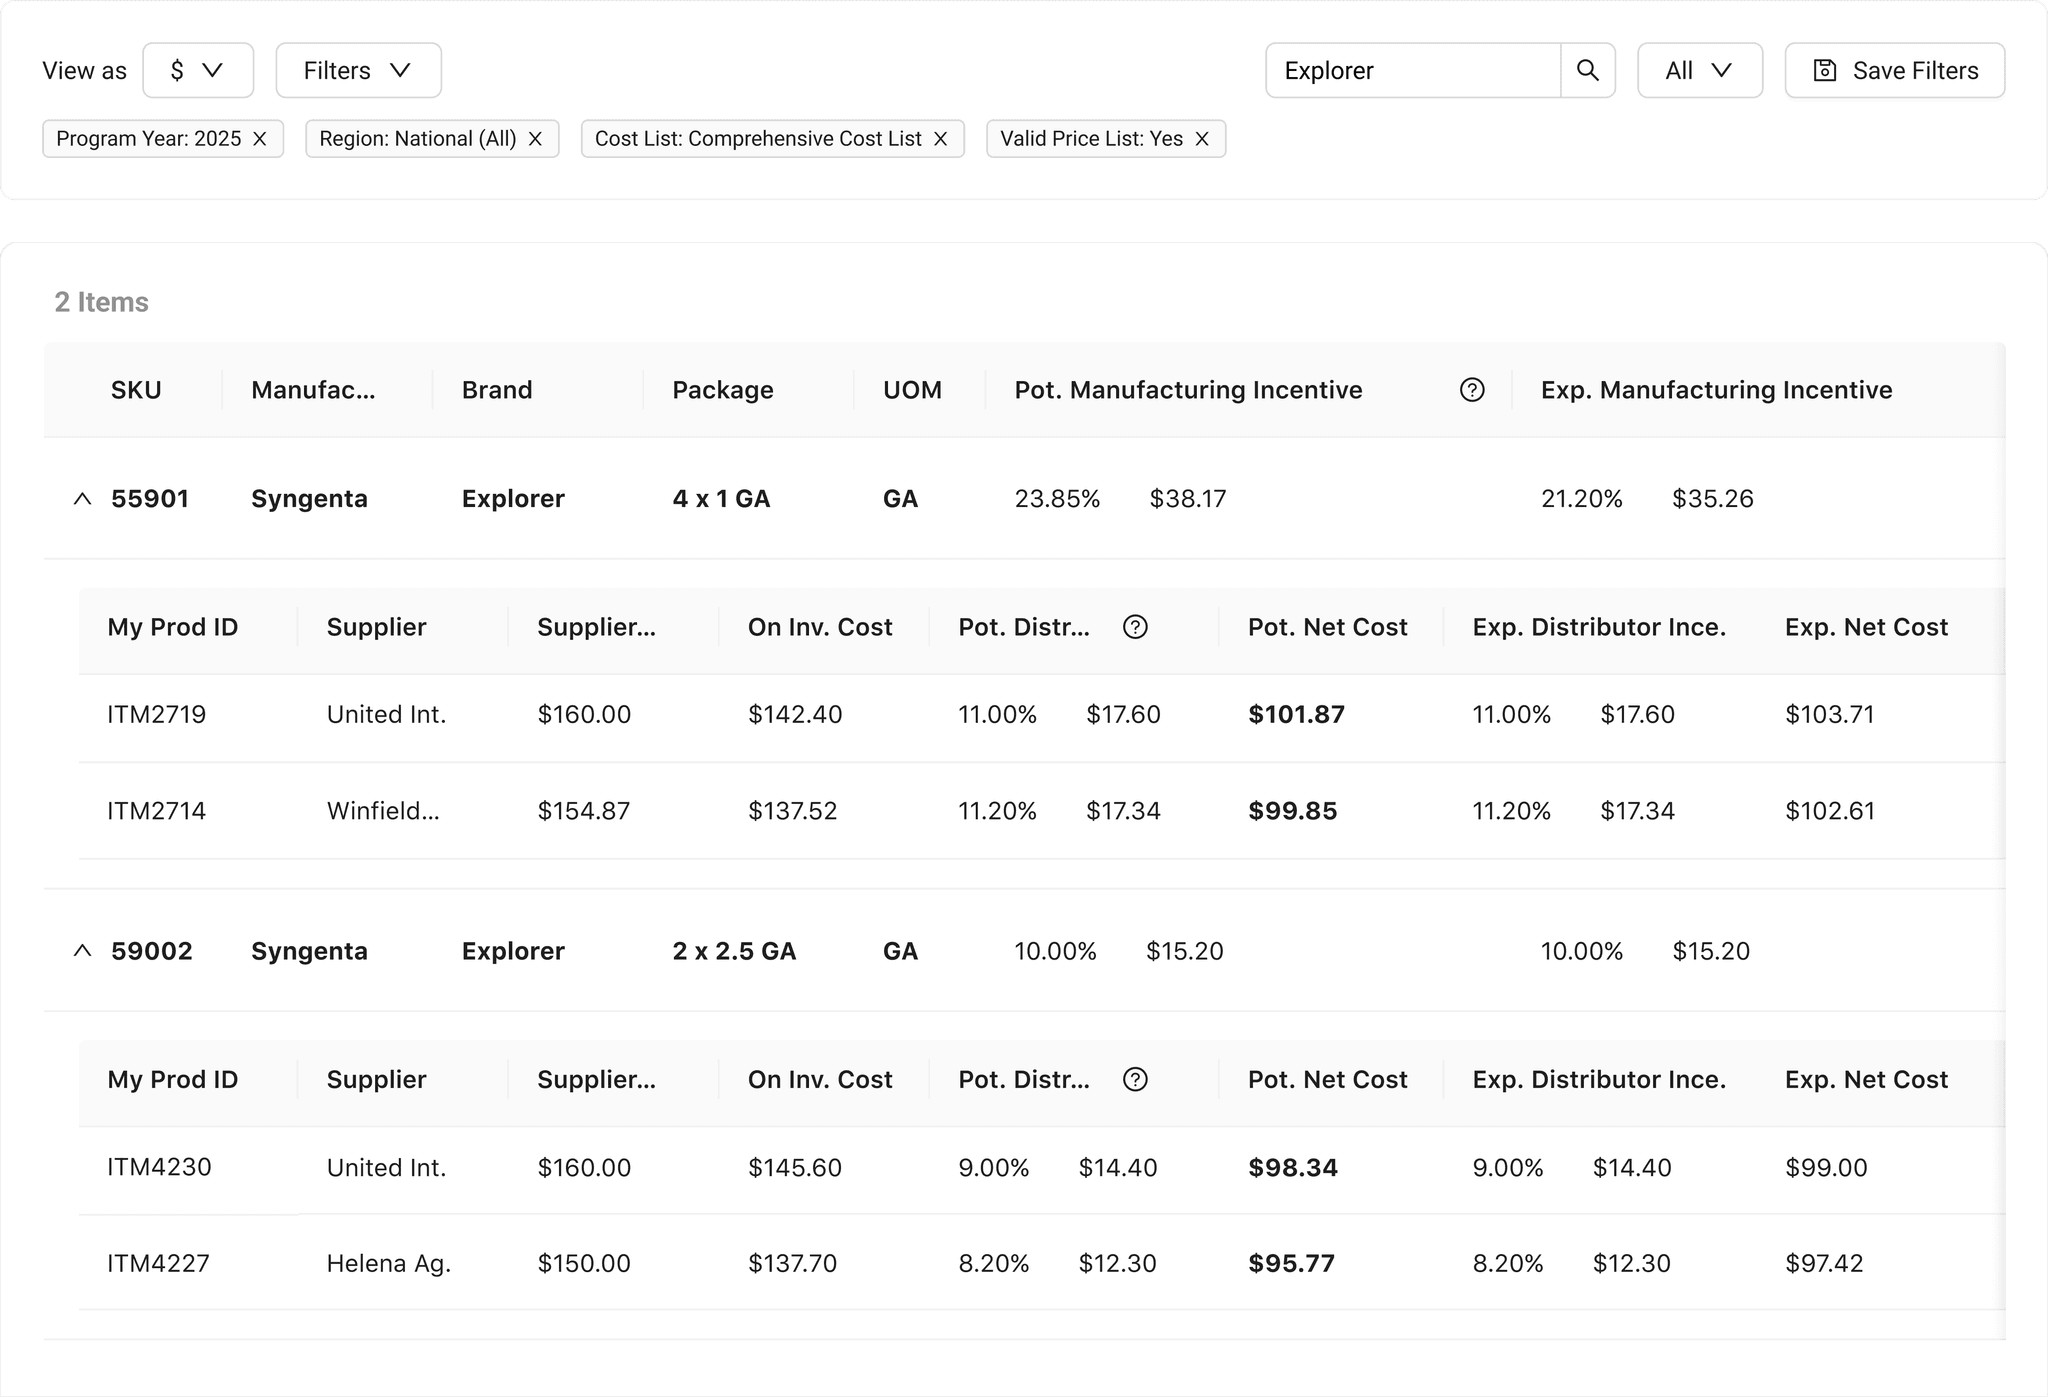The width and height of the screenshot is (2048, 1397).
Task: Select the ITM2719 United Int. row
Action: (1042, 715)
